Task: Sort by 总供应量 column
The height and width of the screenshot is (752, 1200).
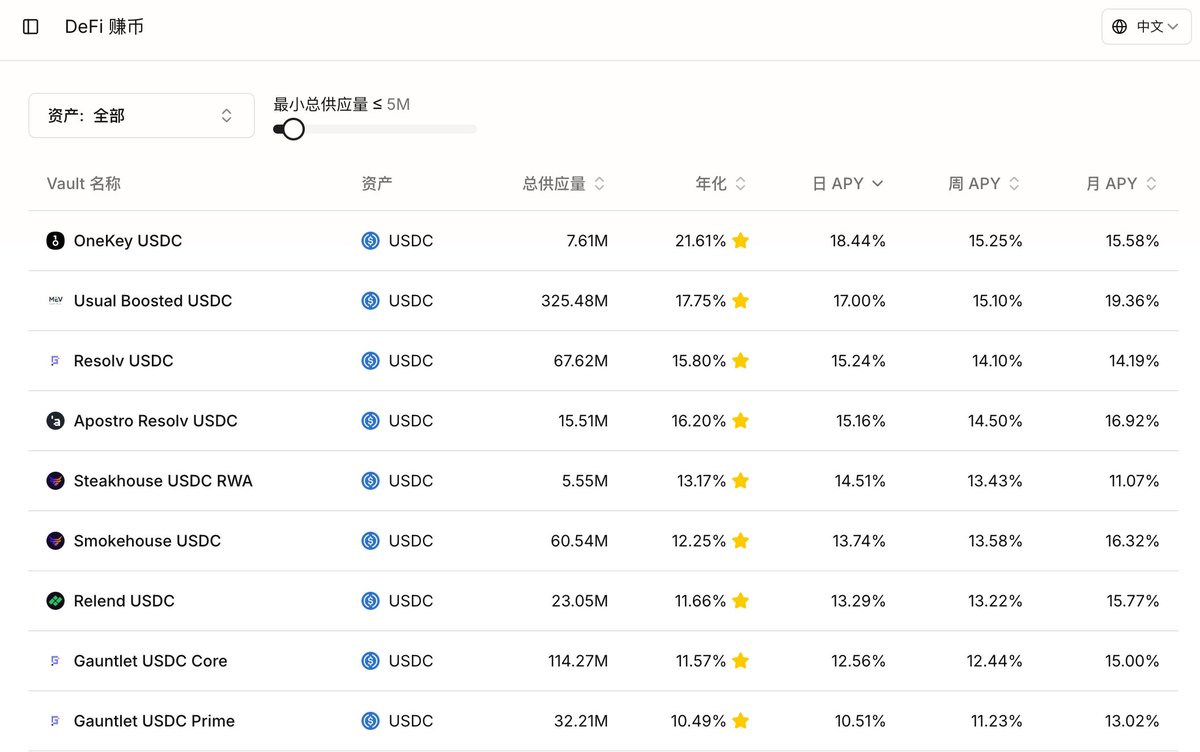Action: coord(564,184)
